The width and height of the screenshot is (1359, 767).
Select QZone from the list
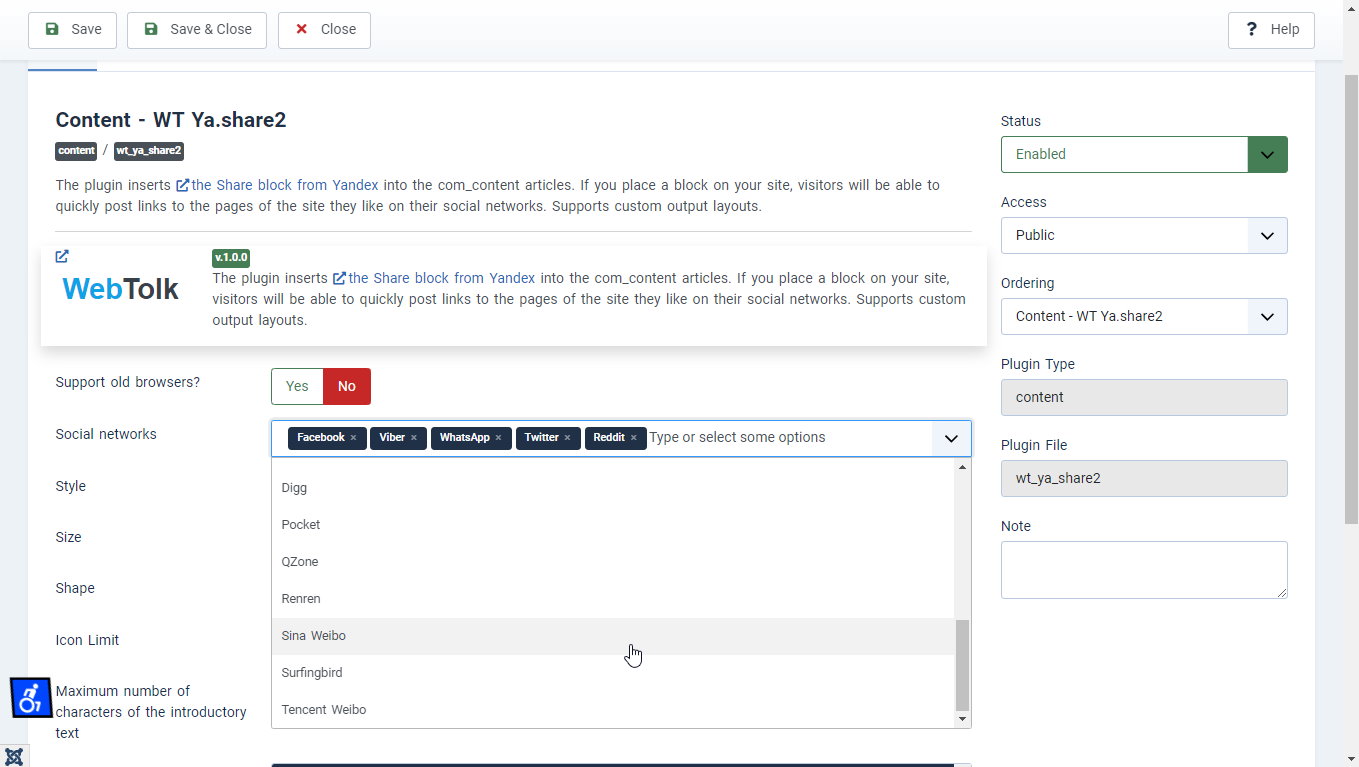pos(613,562)
